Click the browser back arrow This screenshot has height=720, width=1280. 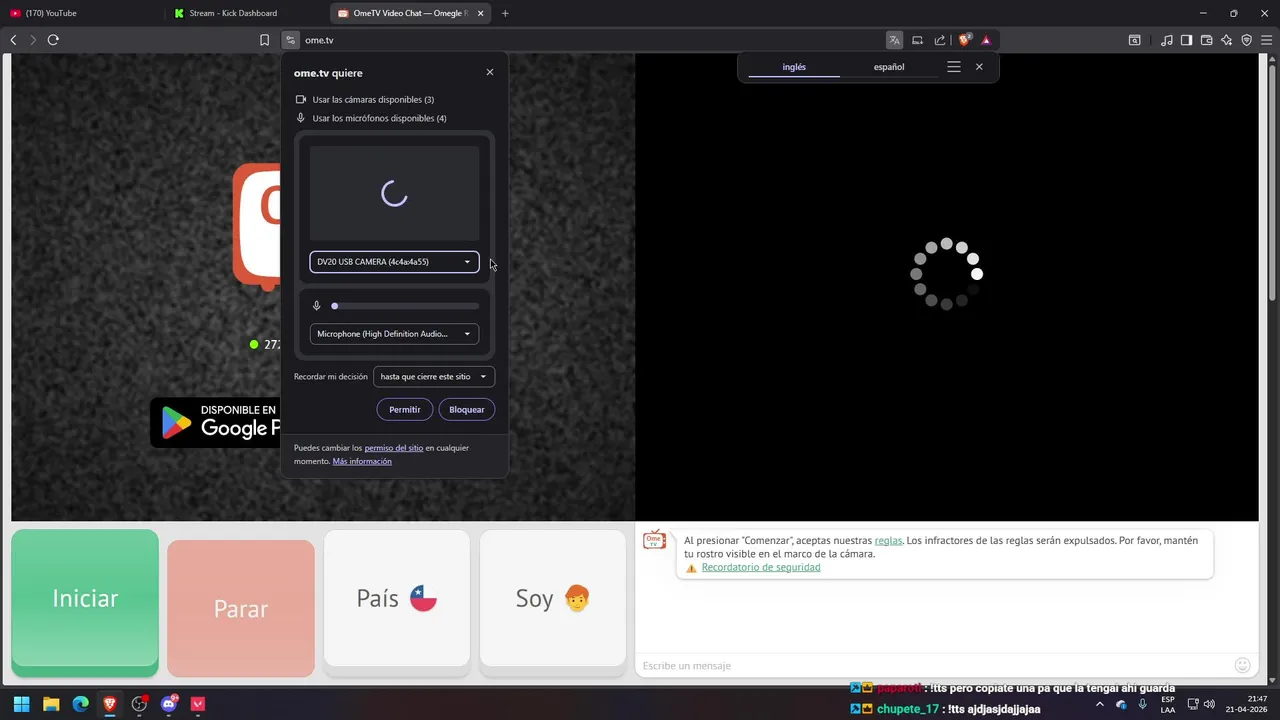pos(13,40)
